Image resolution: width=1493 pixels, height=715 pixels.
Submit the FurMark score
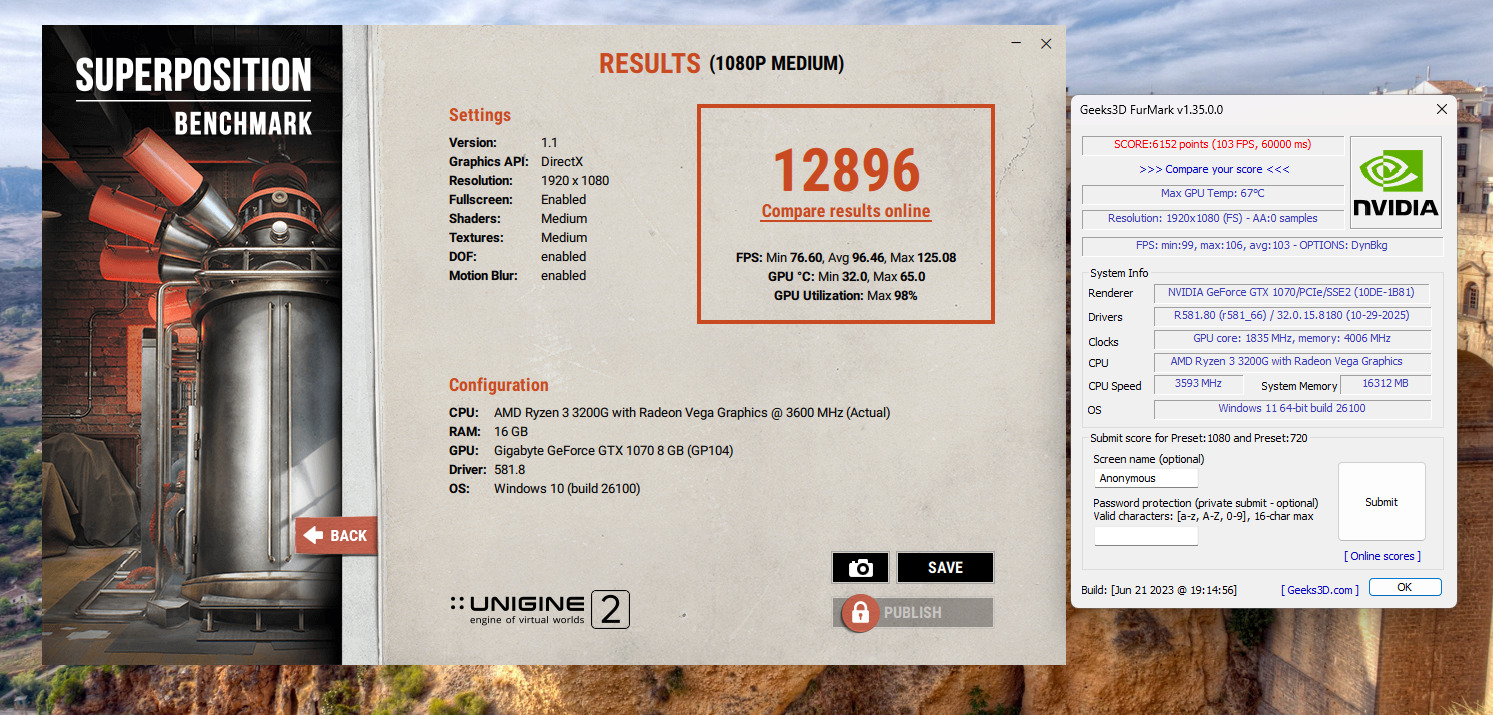point(1381,502)
